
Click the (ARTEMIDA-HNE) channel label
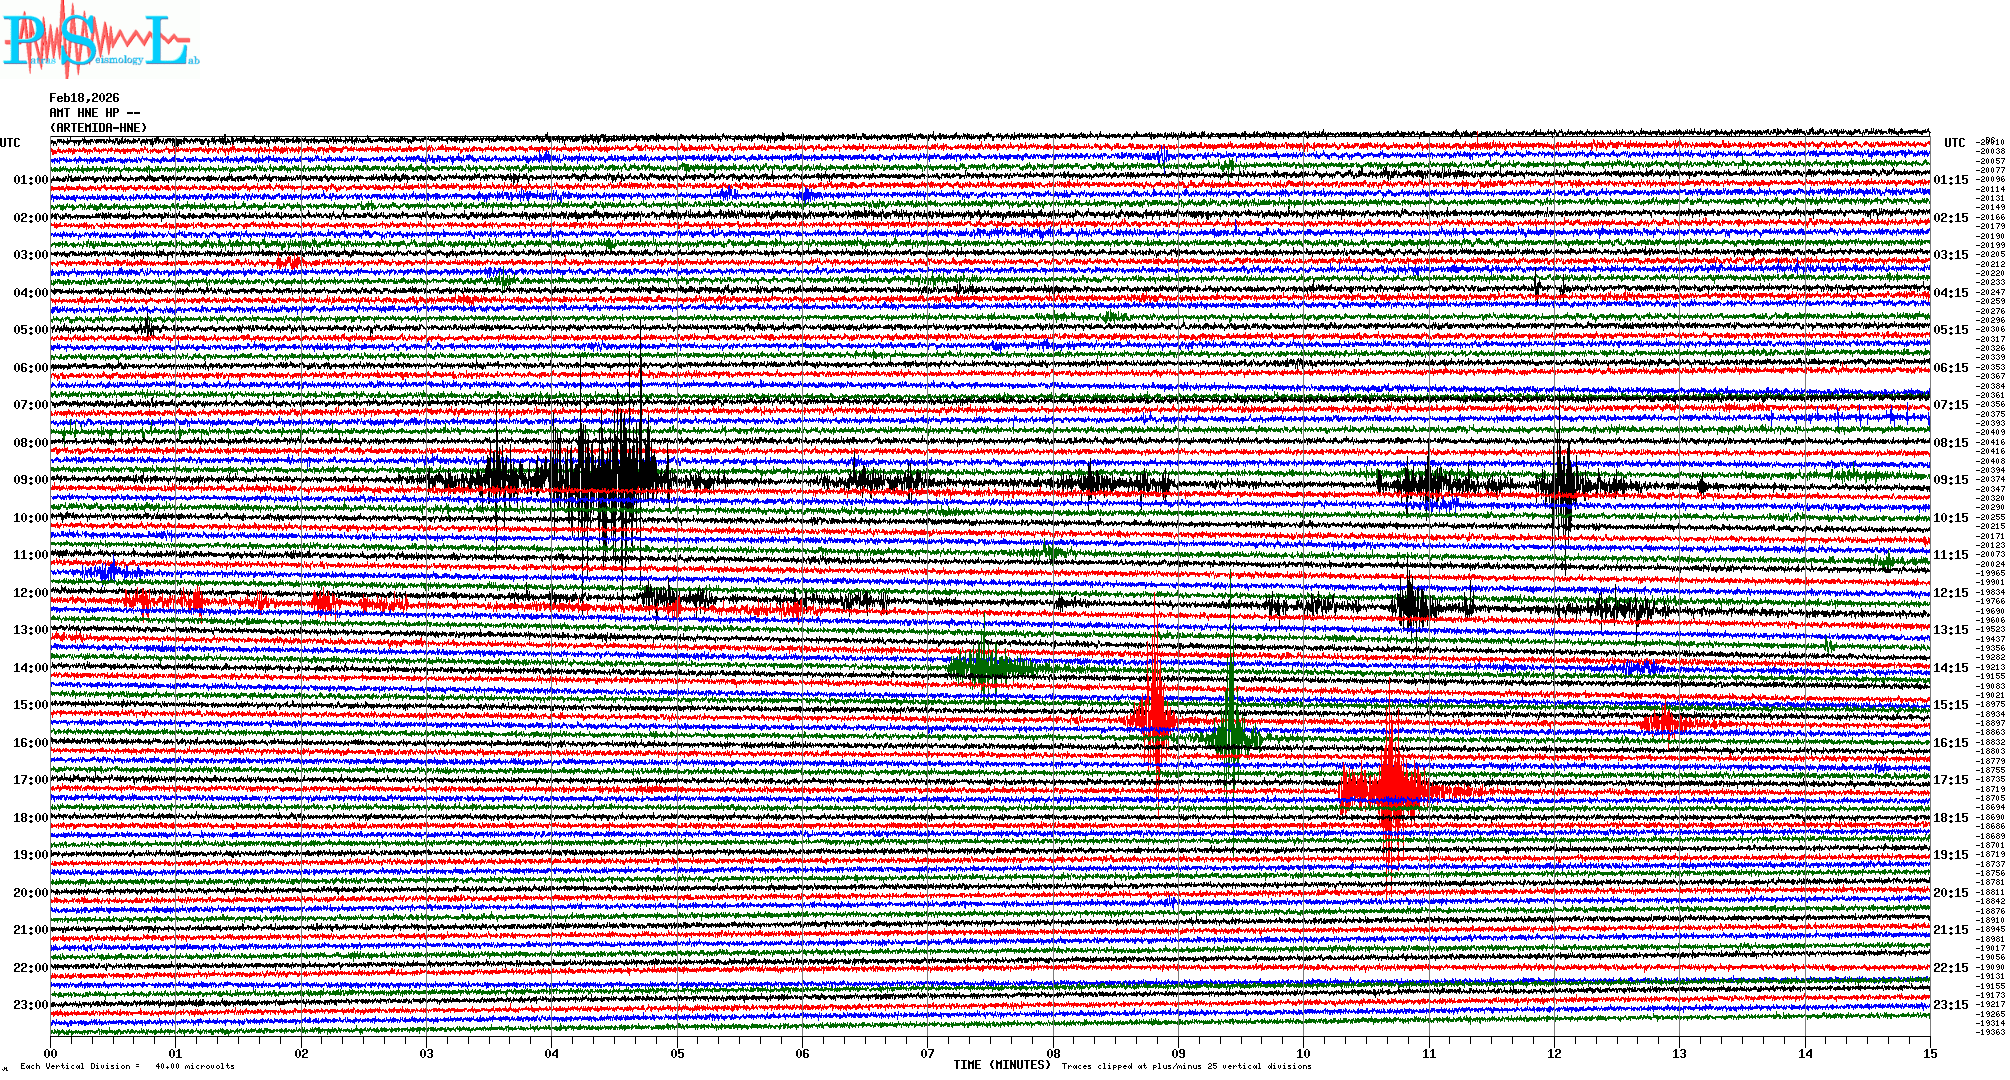(99, 128)
